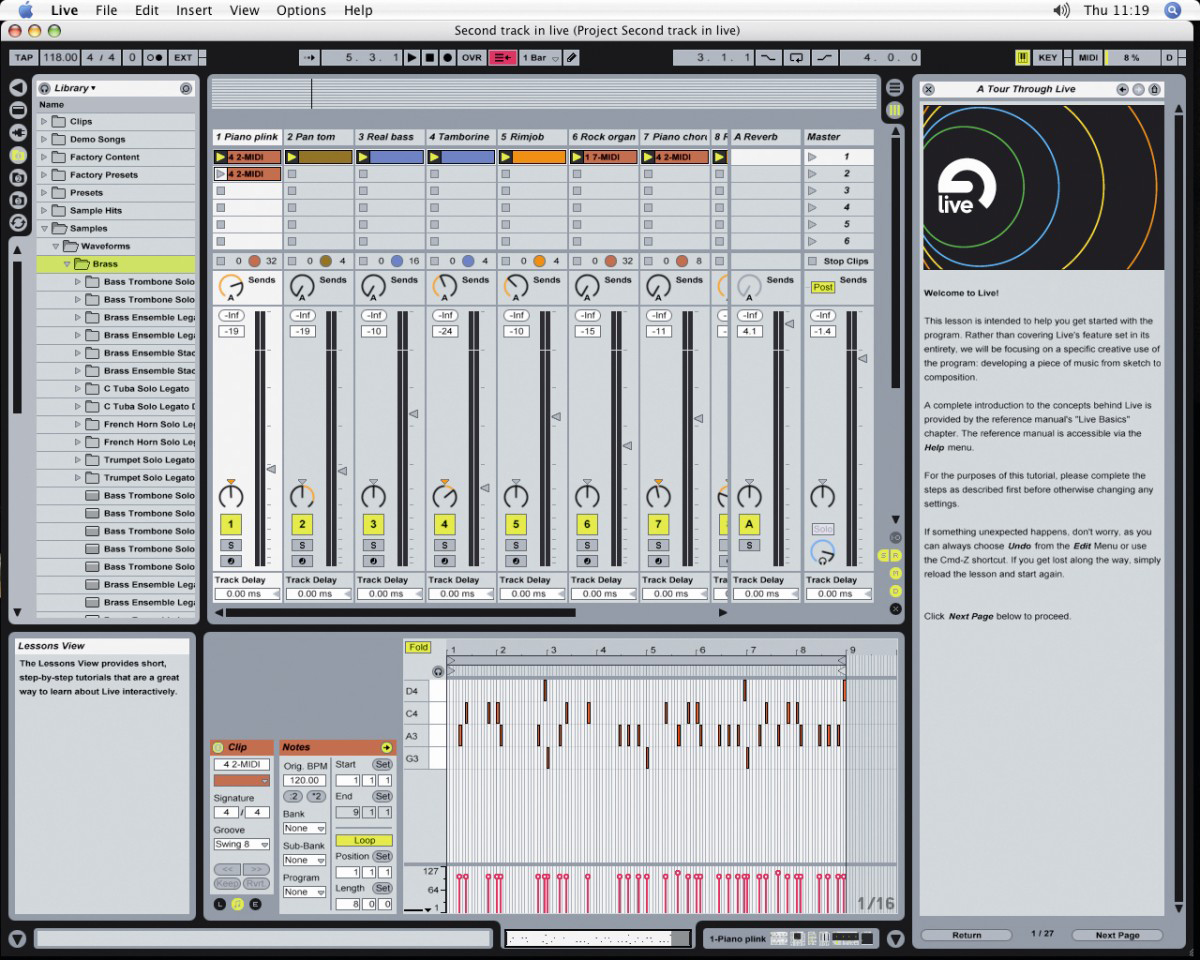This screenshot has width=1200, height=960.
Task: Launch Master scene 1
Action: (812, 157)
